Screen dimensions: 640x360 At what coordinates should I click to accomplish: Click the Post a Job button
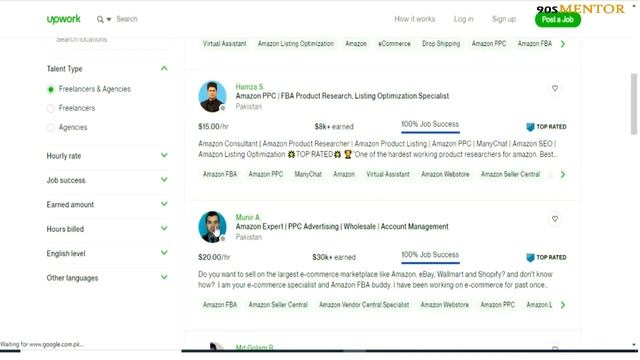[x=558, y=20]
